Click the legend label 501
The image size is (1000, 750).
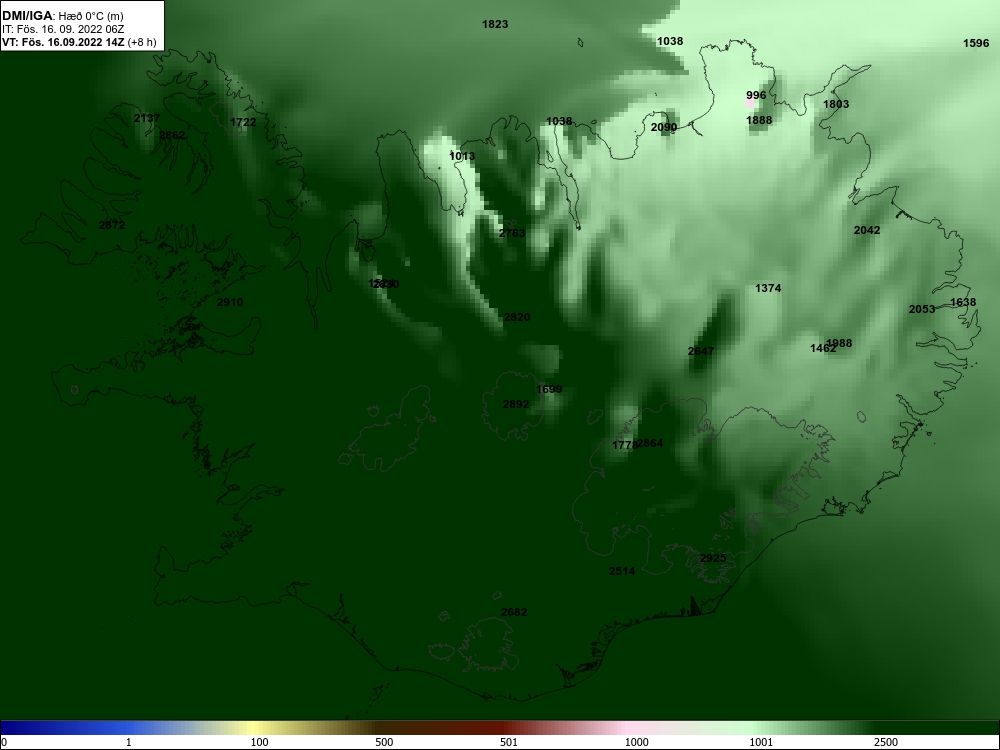508,742
